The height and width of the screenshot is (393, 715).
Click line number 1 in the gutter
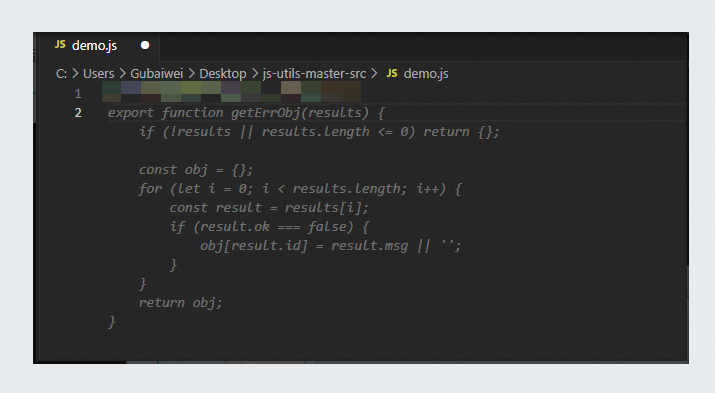point(78,93)
